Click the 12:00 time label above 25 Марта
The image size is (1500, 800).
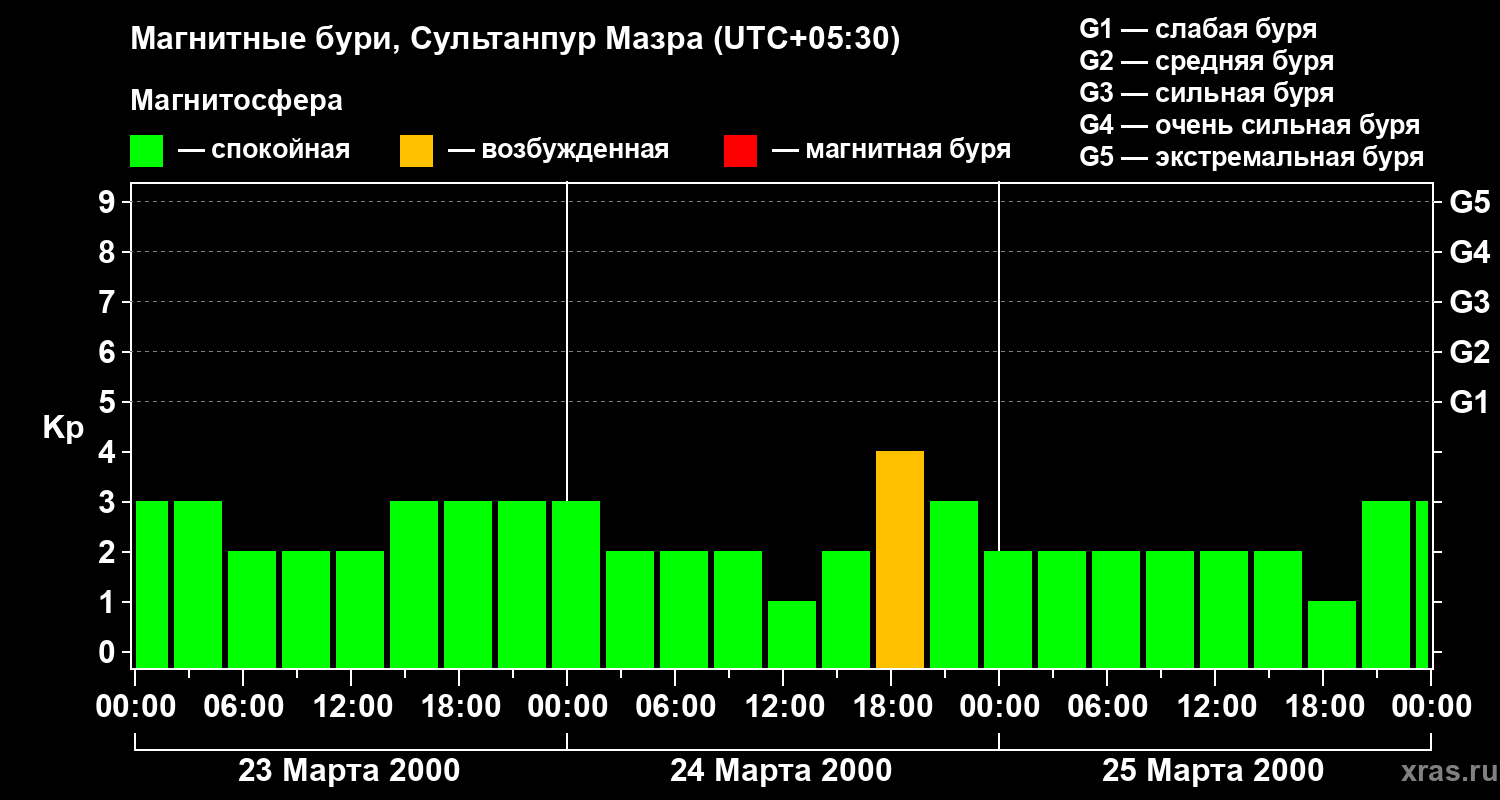coord(1215,707)
